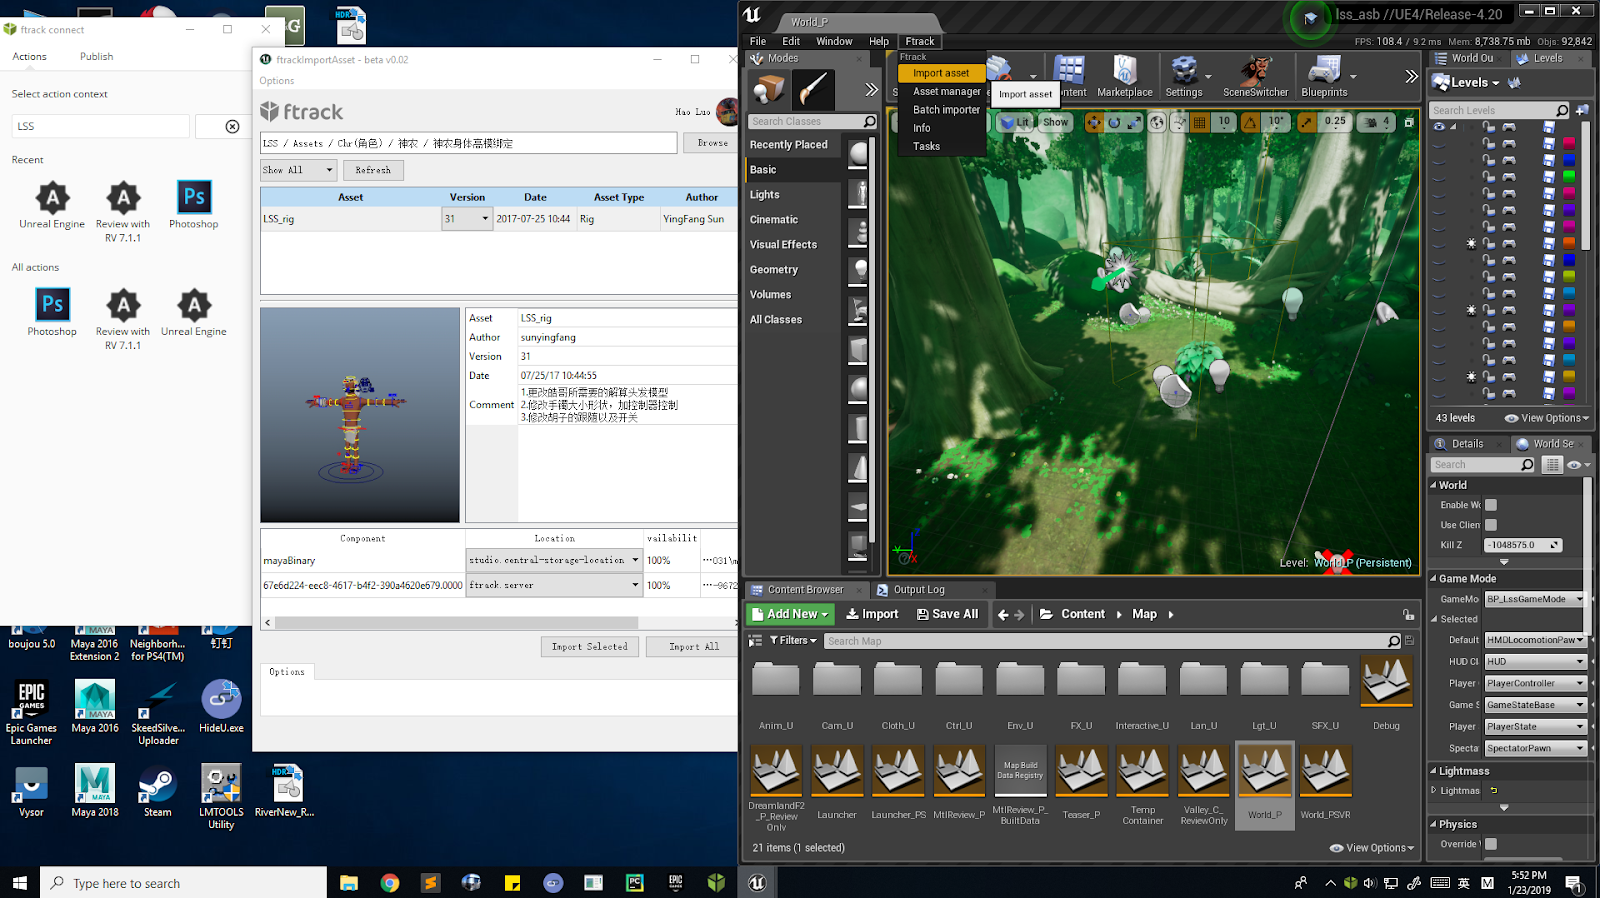Open Maya 2018 desktop shortcut
The width and height of the screenshot is (1600, 898).
click(95, 791)
